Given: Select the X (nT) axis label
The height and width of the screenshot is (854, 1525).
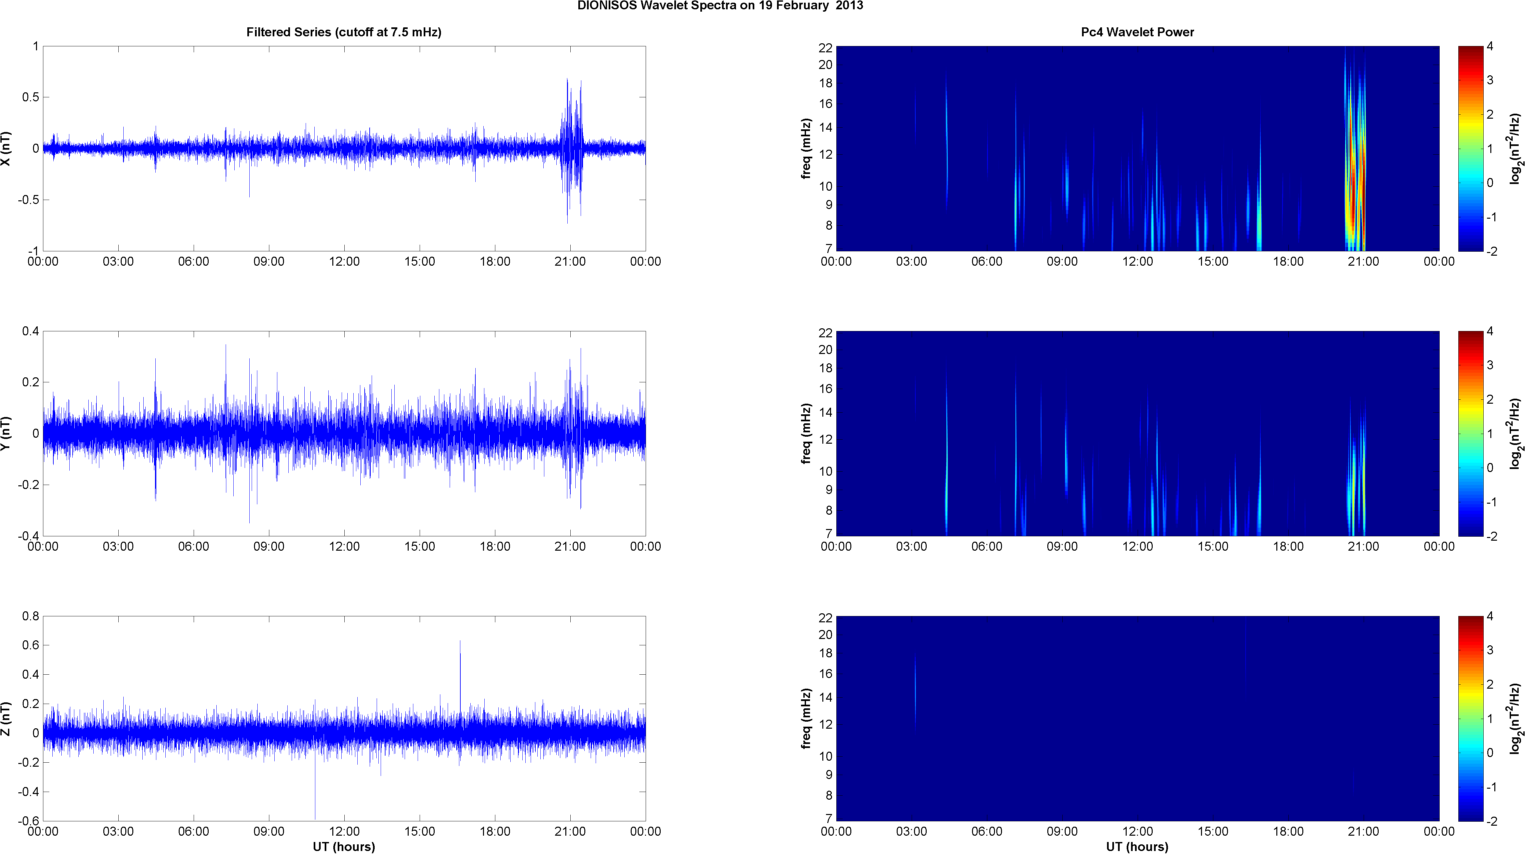Looking at the screenshot, I should pyautogui.click(x=7, y=148).
